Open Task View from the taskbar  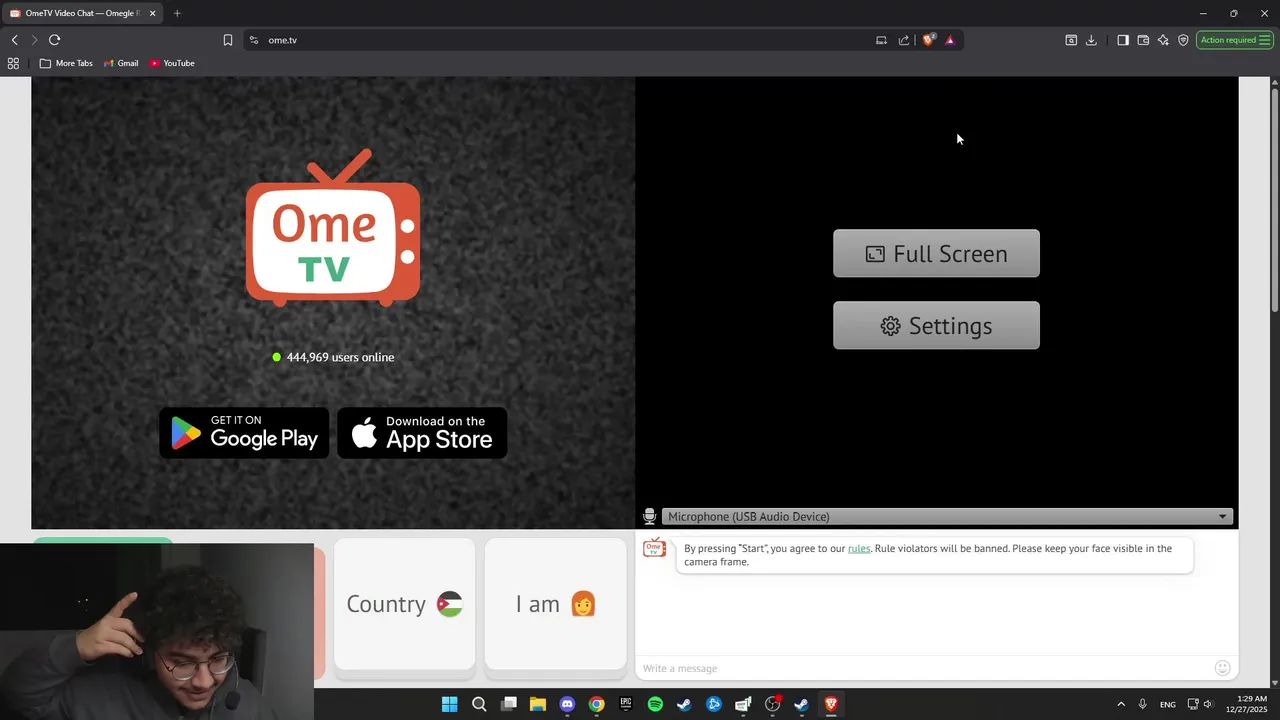click(509, 704)
